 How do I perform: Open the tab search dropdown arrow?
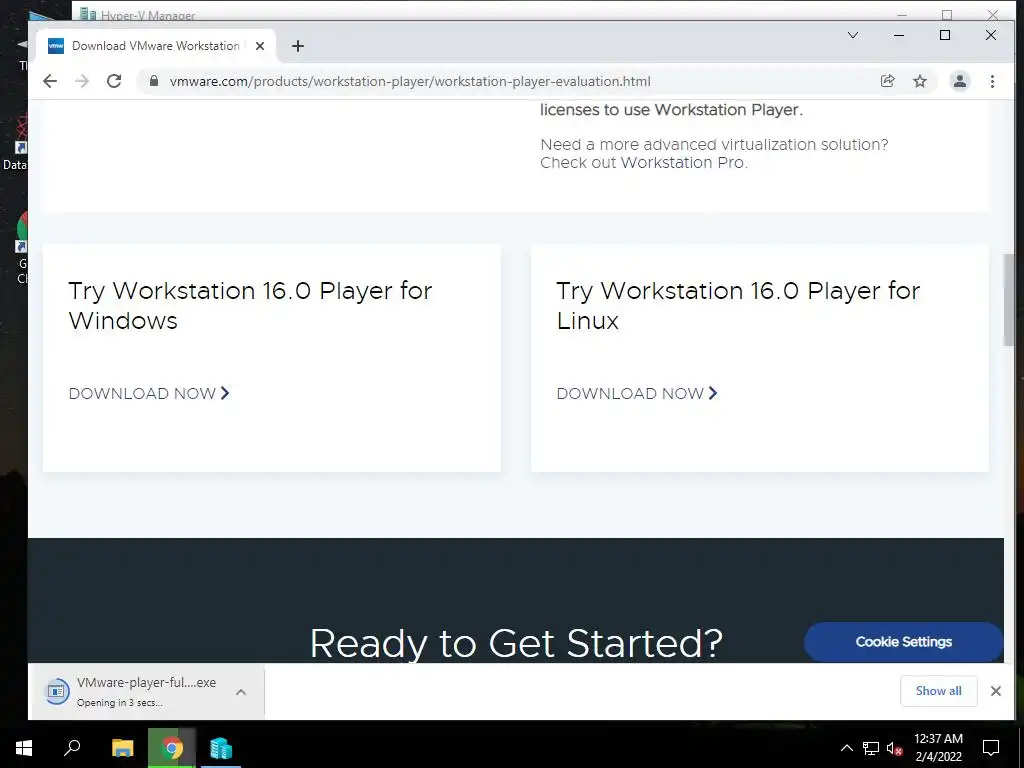852,35
